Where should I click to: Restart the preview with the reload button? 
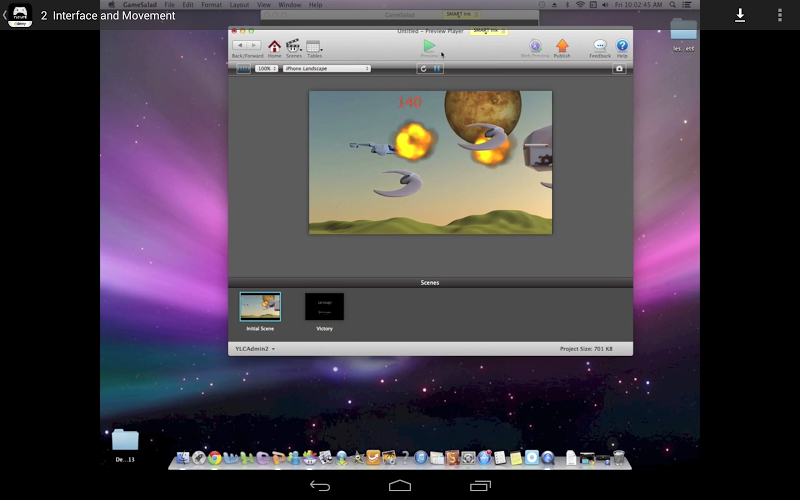pos(424,69)
